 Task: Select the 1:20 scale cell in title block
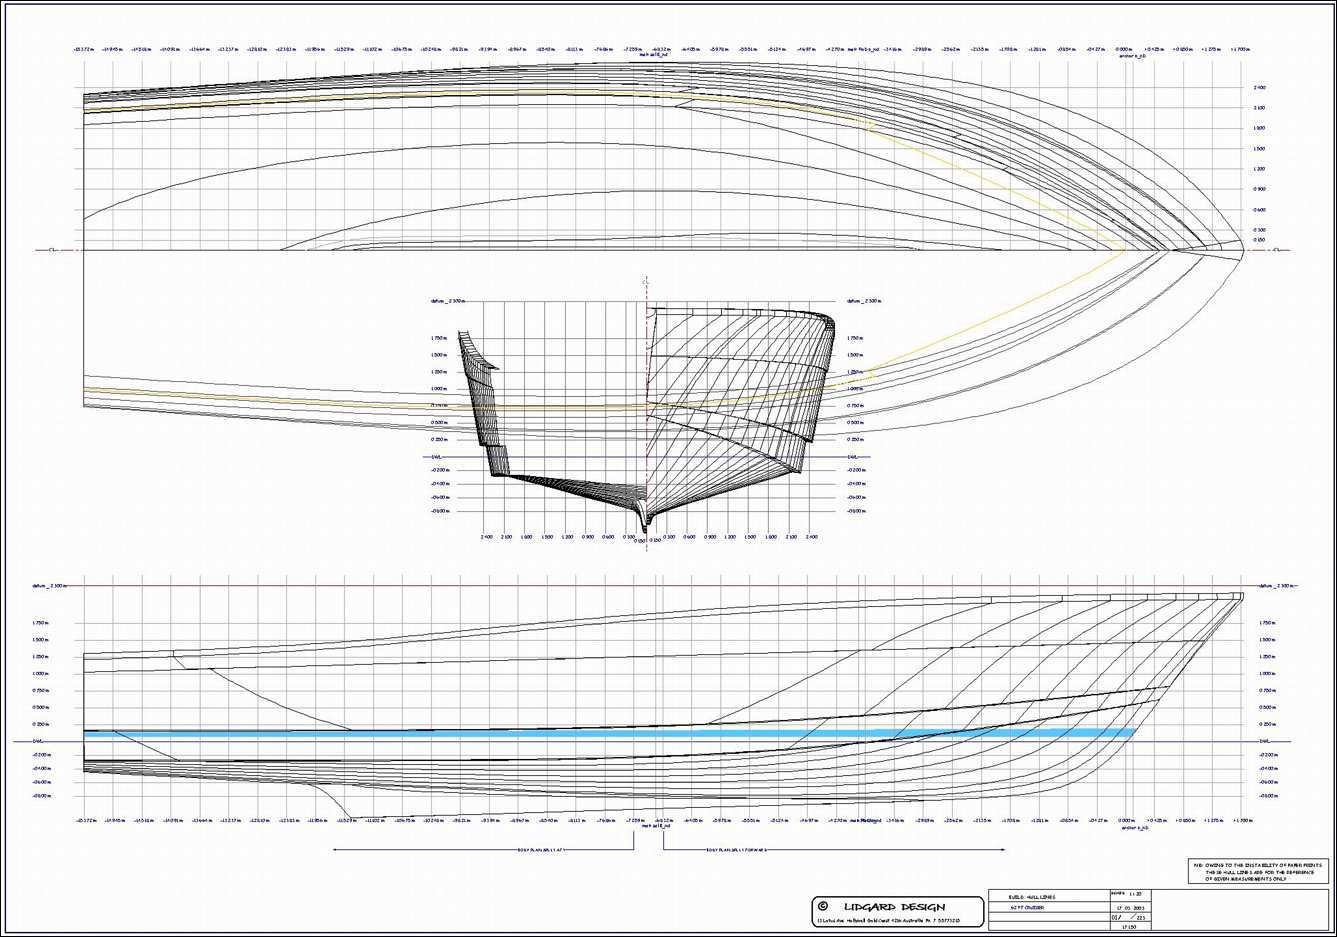coord(1131,894)
